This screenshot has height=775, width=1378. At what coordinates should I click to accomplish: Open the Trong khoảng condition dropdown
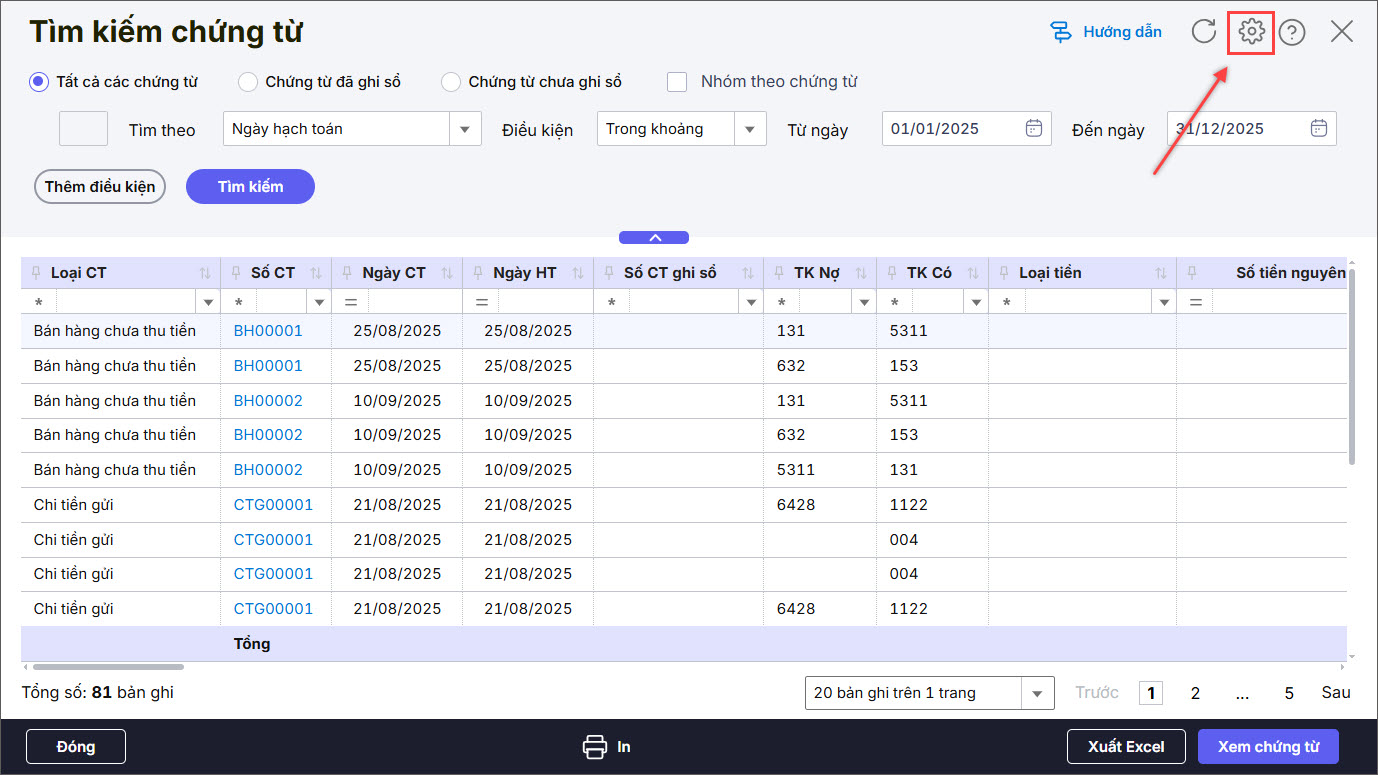pyautogui.click(x=749, y=129)
